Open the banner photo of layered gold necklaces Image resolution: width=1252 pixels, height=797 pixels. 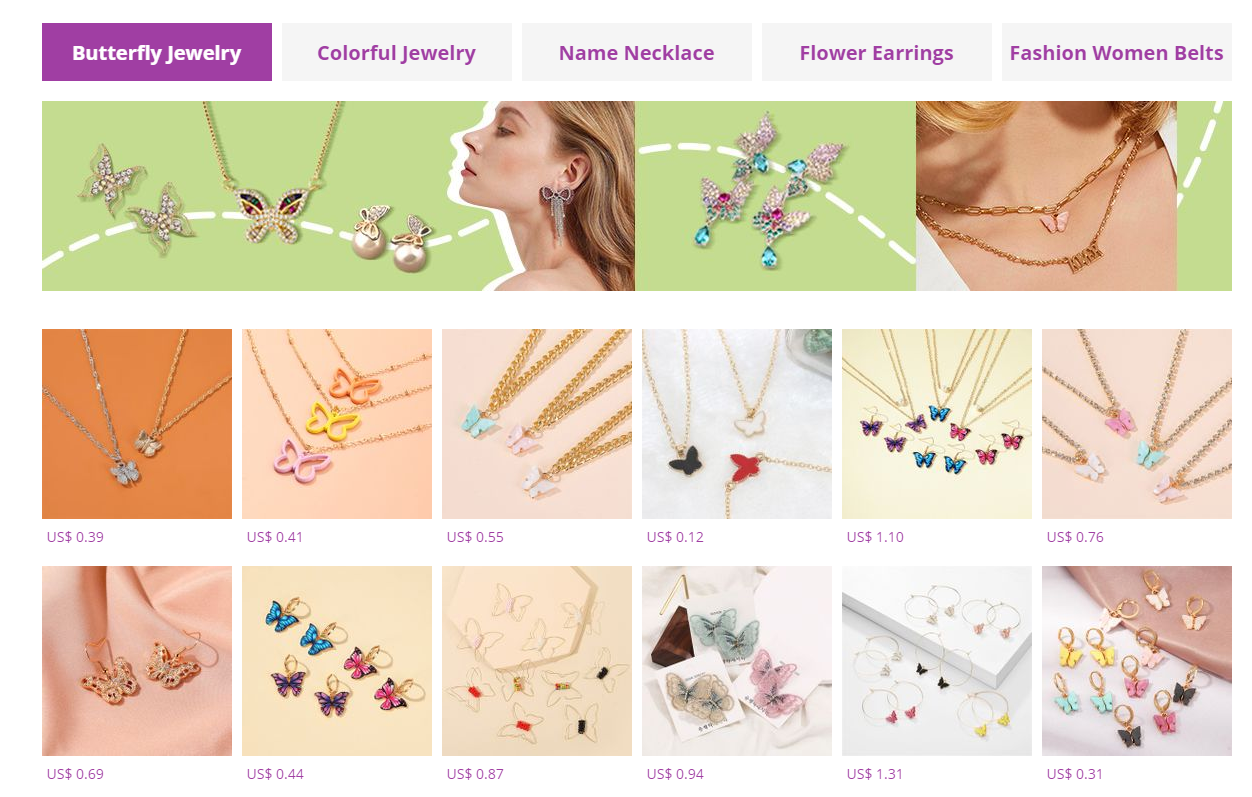coord(1046,196)
